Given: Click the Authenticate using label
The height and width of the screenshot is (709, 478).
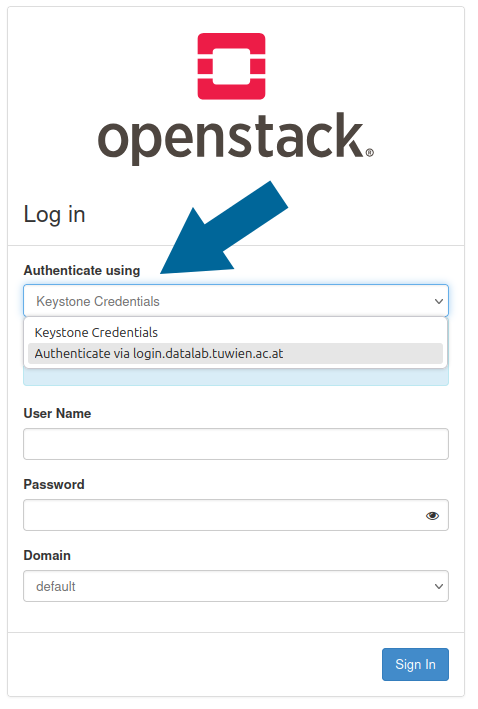Looking at the screenshot, I should [82, 270].
